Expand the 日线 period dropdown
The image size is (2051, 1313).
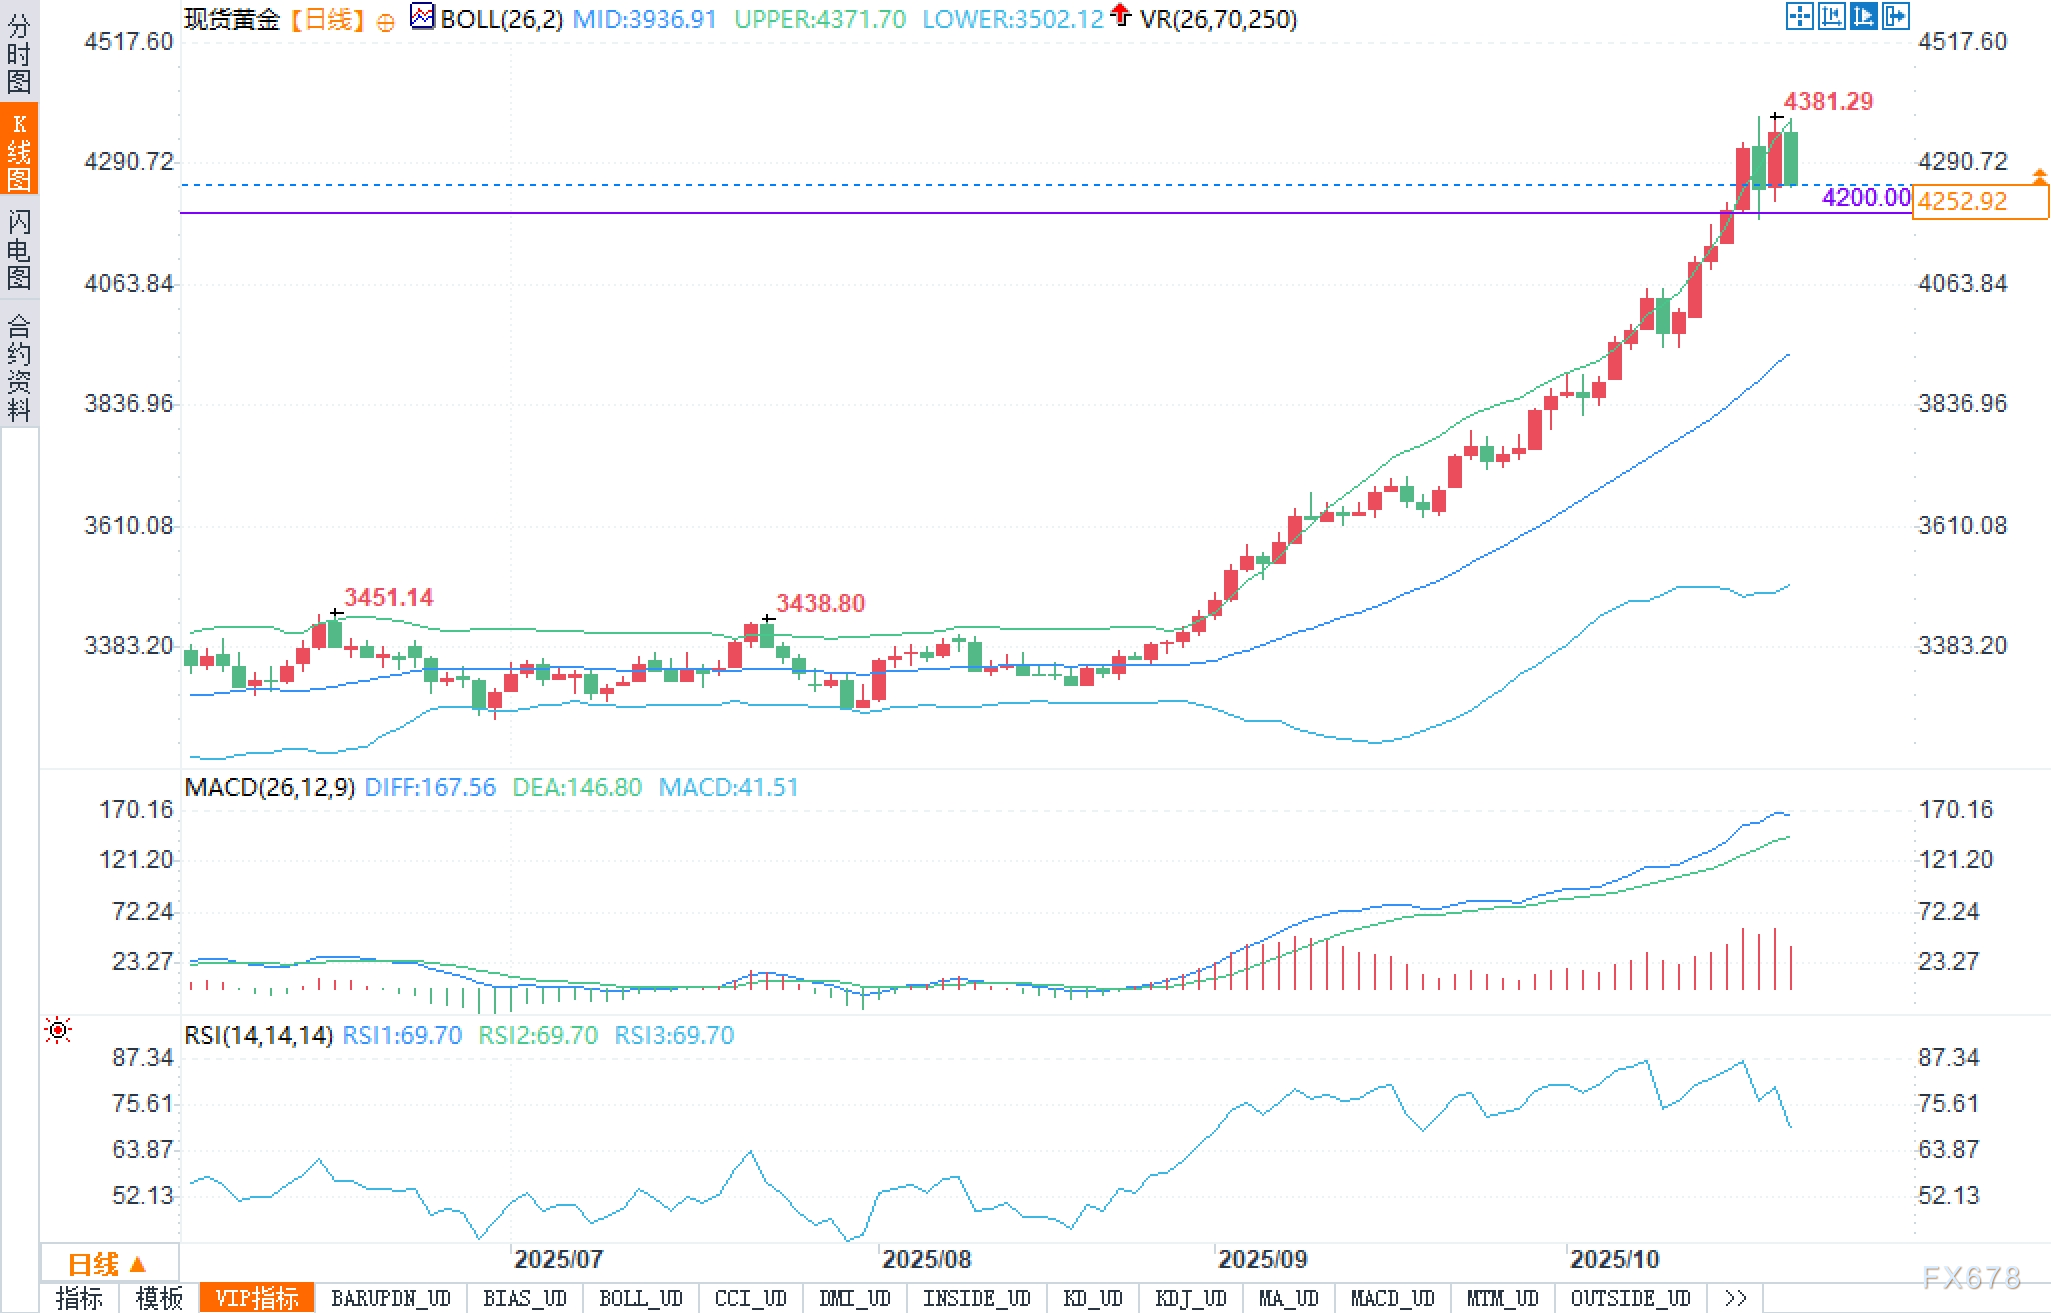[108, 1264]
